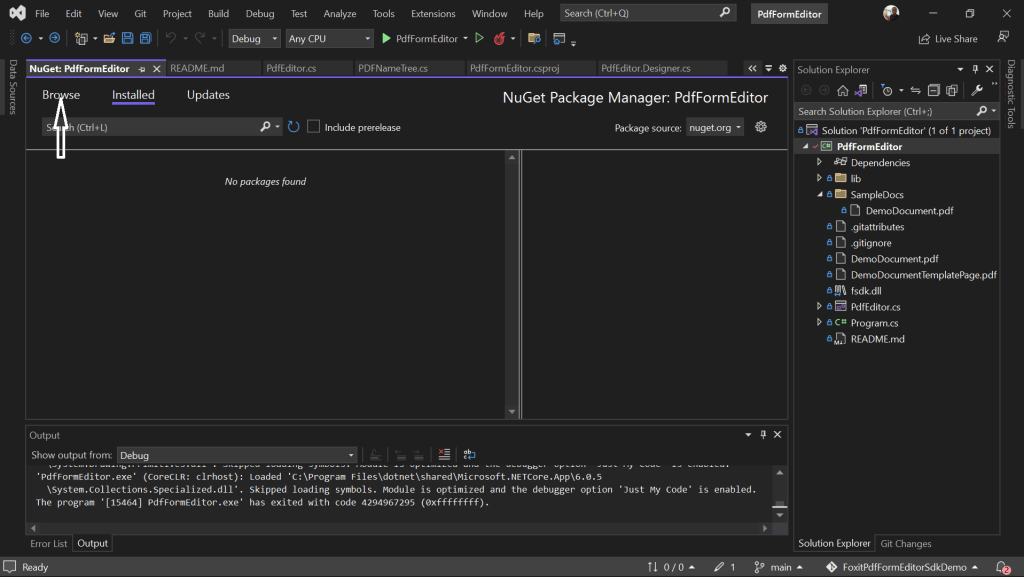Image resolution: width=1024 pixels, height=577 pixels.
Task: Click the main branch in status bar
Action: 778,567
